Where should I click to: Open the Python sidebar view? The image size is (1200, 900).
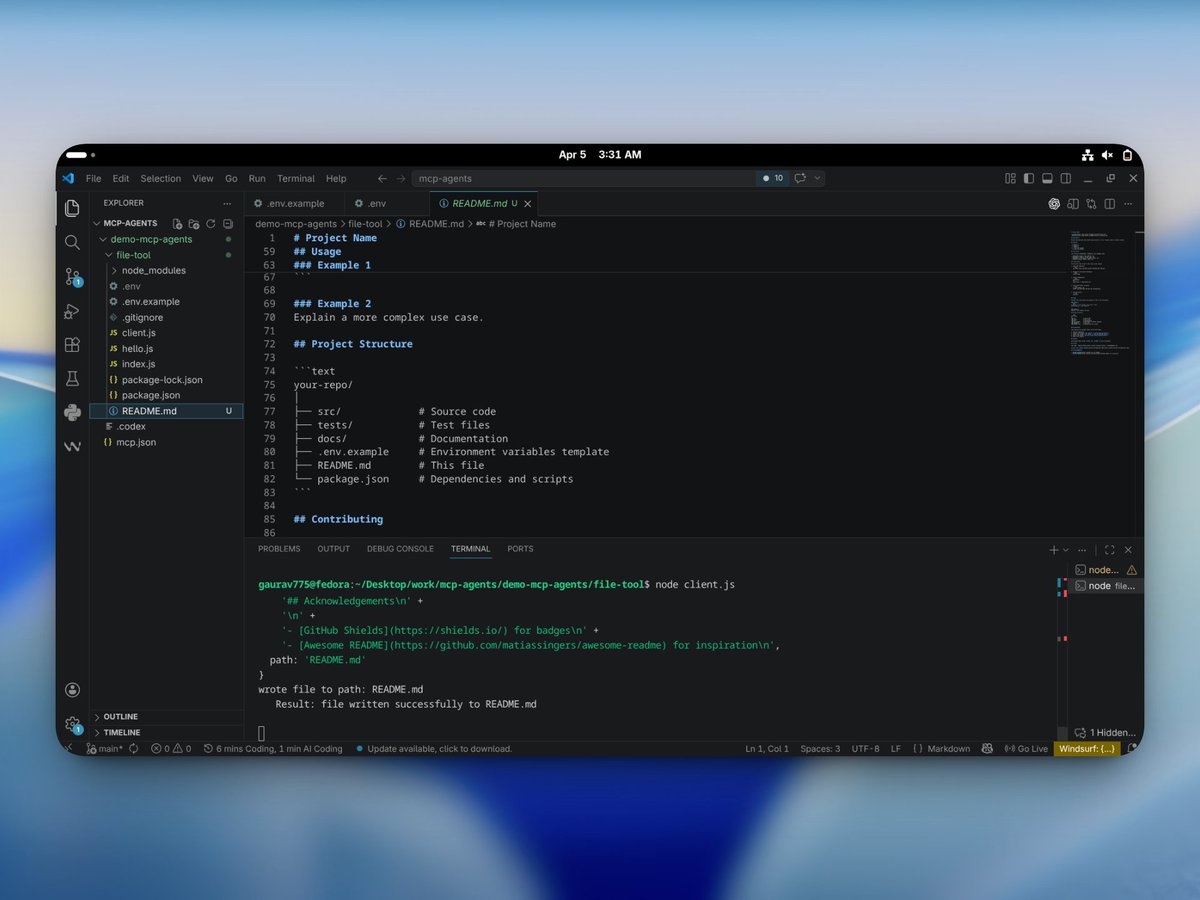click(72, 412)
